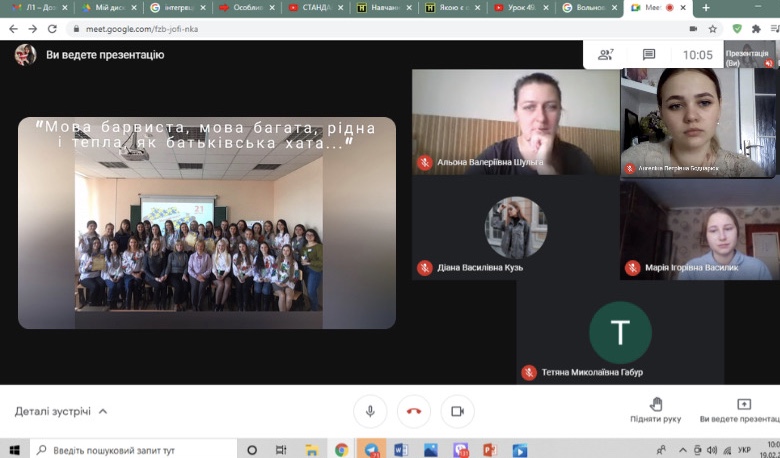The width and height of the screenshot is (780, 458).
Task: Switch to Chrome in taskbar
Action: (x=341, y=450)
